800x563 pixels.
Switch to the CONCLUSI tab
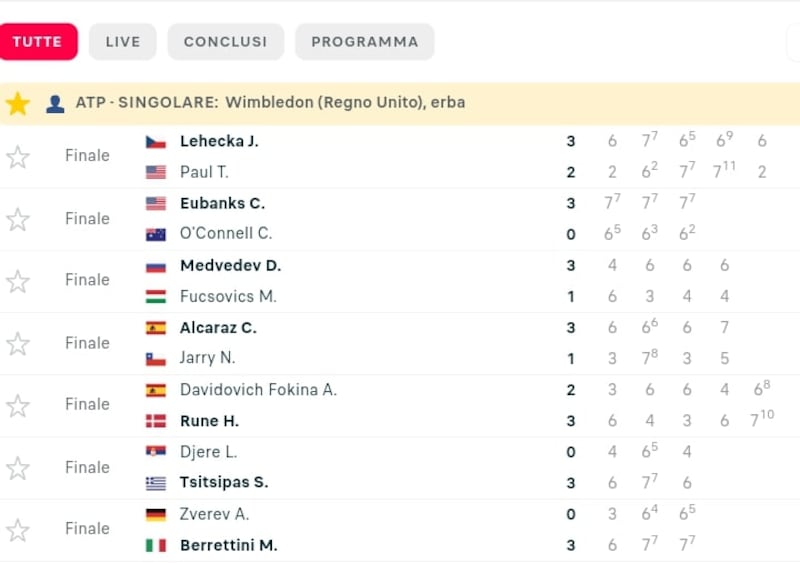(226, 42)
